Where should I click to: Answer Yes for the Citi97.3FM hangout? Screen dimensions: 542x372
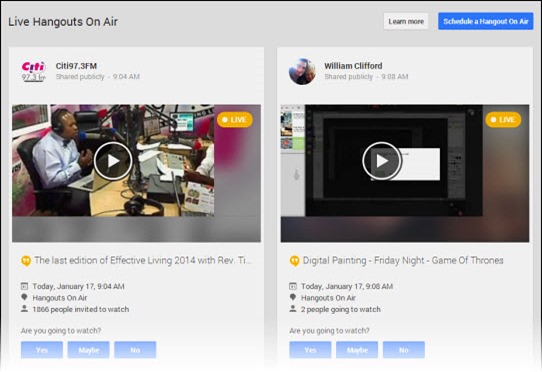click(42, 350)
